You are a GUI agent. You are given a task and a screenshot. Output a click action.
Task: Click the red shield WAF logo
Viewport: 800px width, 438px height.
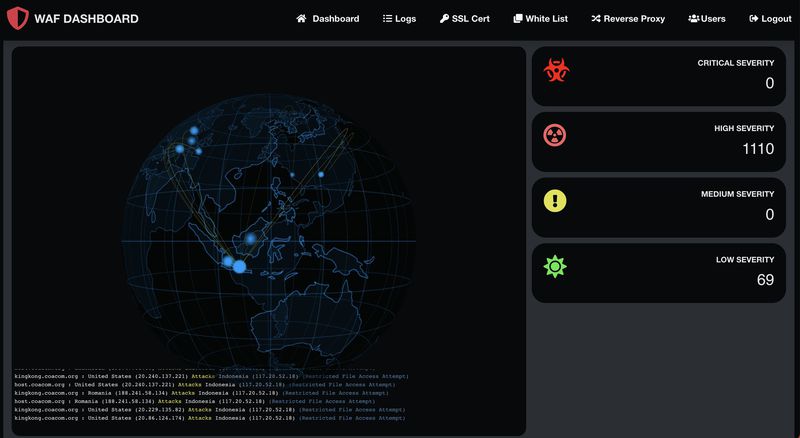click(x=17, y=18)
